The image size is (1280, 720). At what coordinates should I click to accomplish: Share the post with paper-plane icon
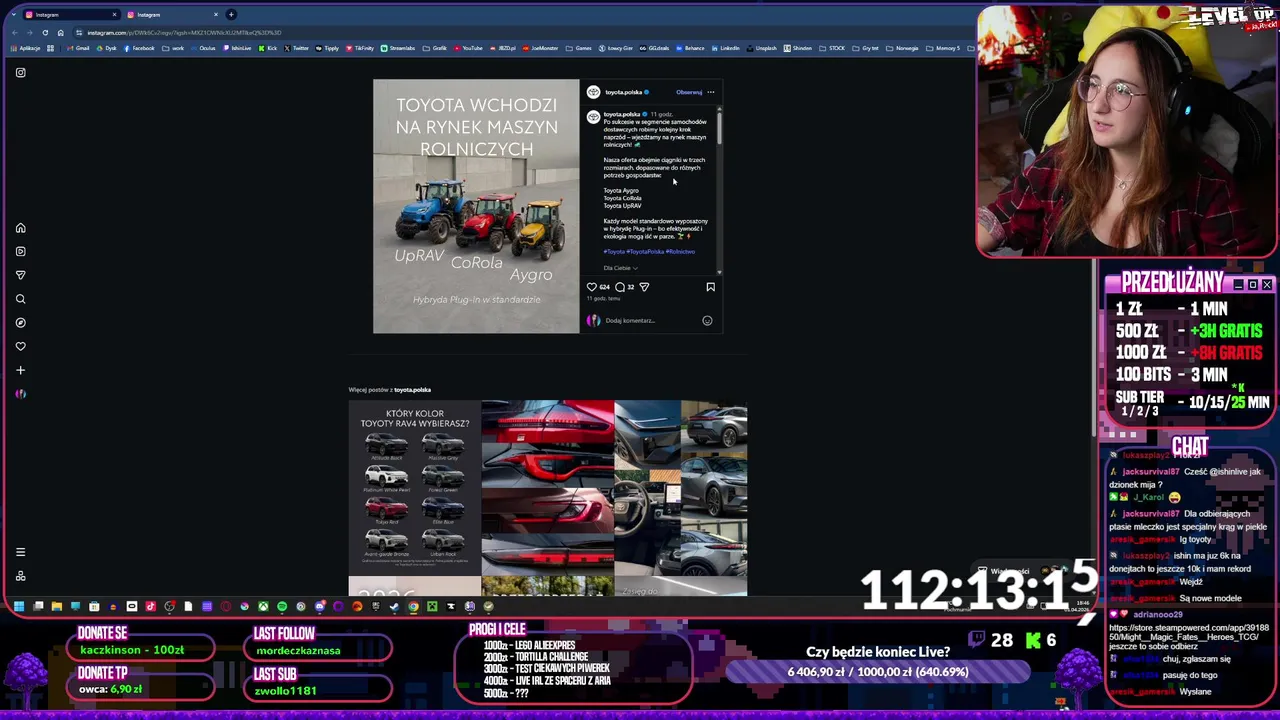[x=644, y=287]
